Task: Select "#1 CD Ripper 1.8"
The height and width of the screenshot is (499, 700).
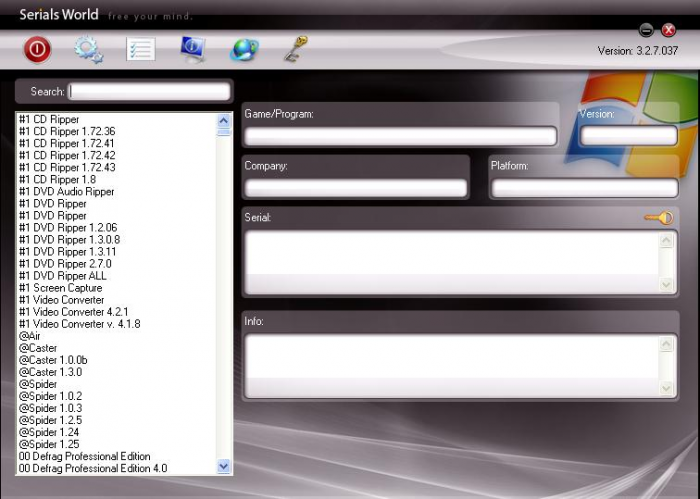Action: [x=57, y=179]
